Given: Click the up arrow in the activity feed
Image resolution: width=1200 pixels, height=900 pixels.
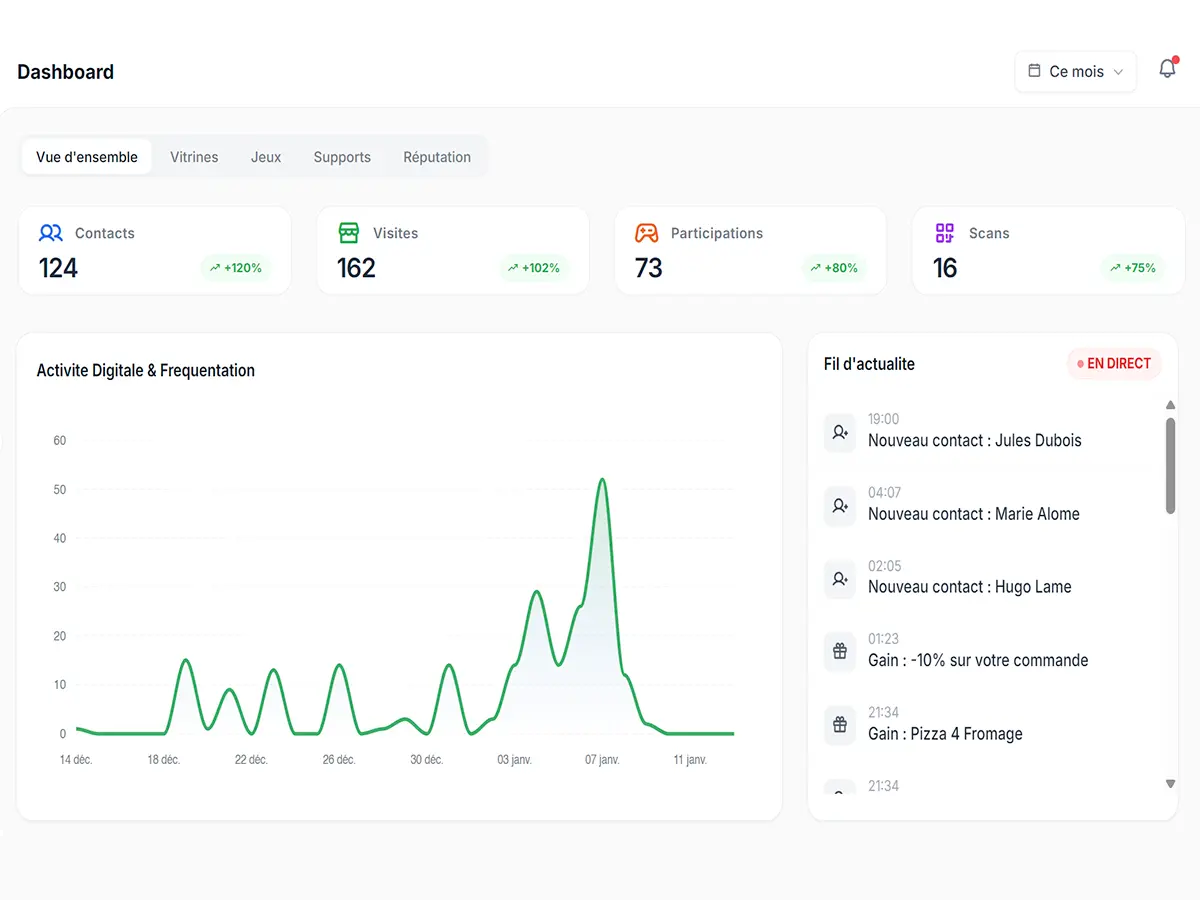Looking at the screenshot, I should pyautogui.click(x=1170, y=405).
